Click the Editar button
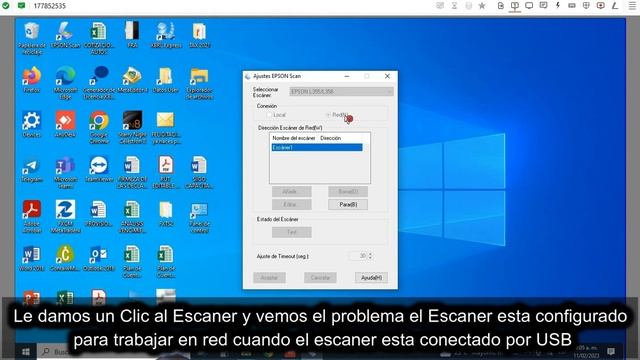This screenshot has height=360, width=640. 291,204
